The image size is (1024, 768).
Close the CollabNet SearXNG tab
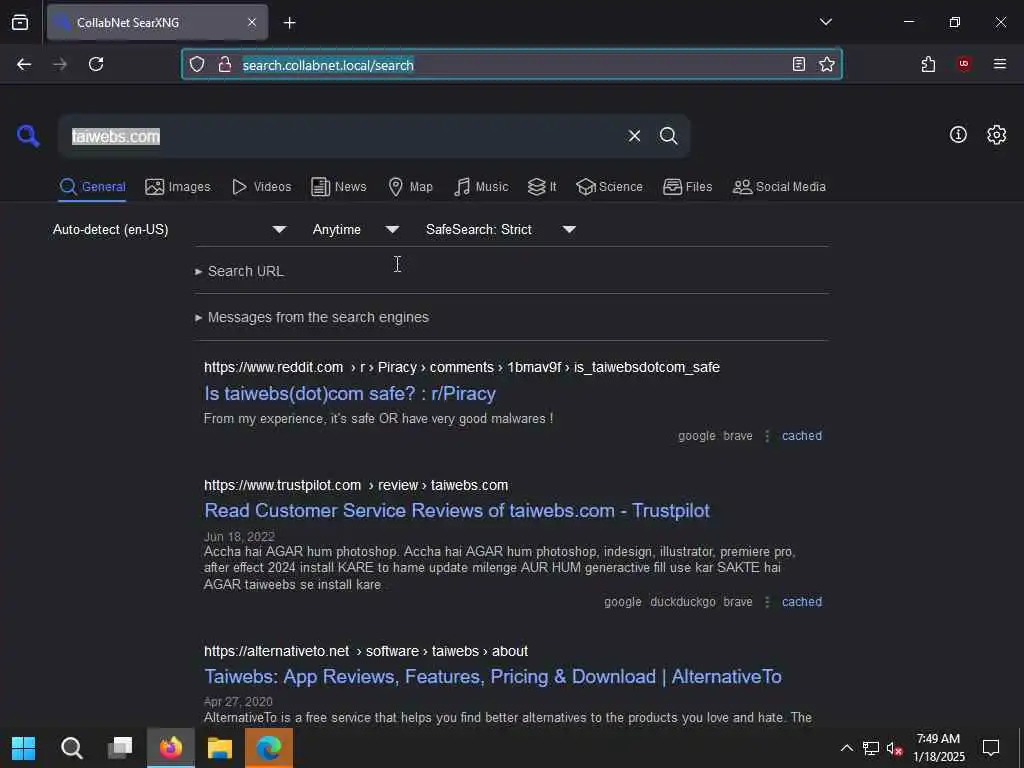pos(252,22)
